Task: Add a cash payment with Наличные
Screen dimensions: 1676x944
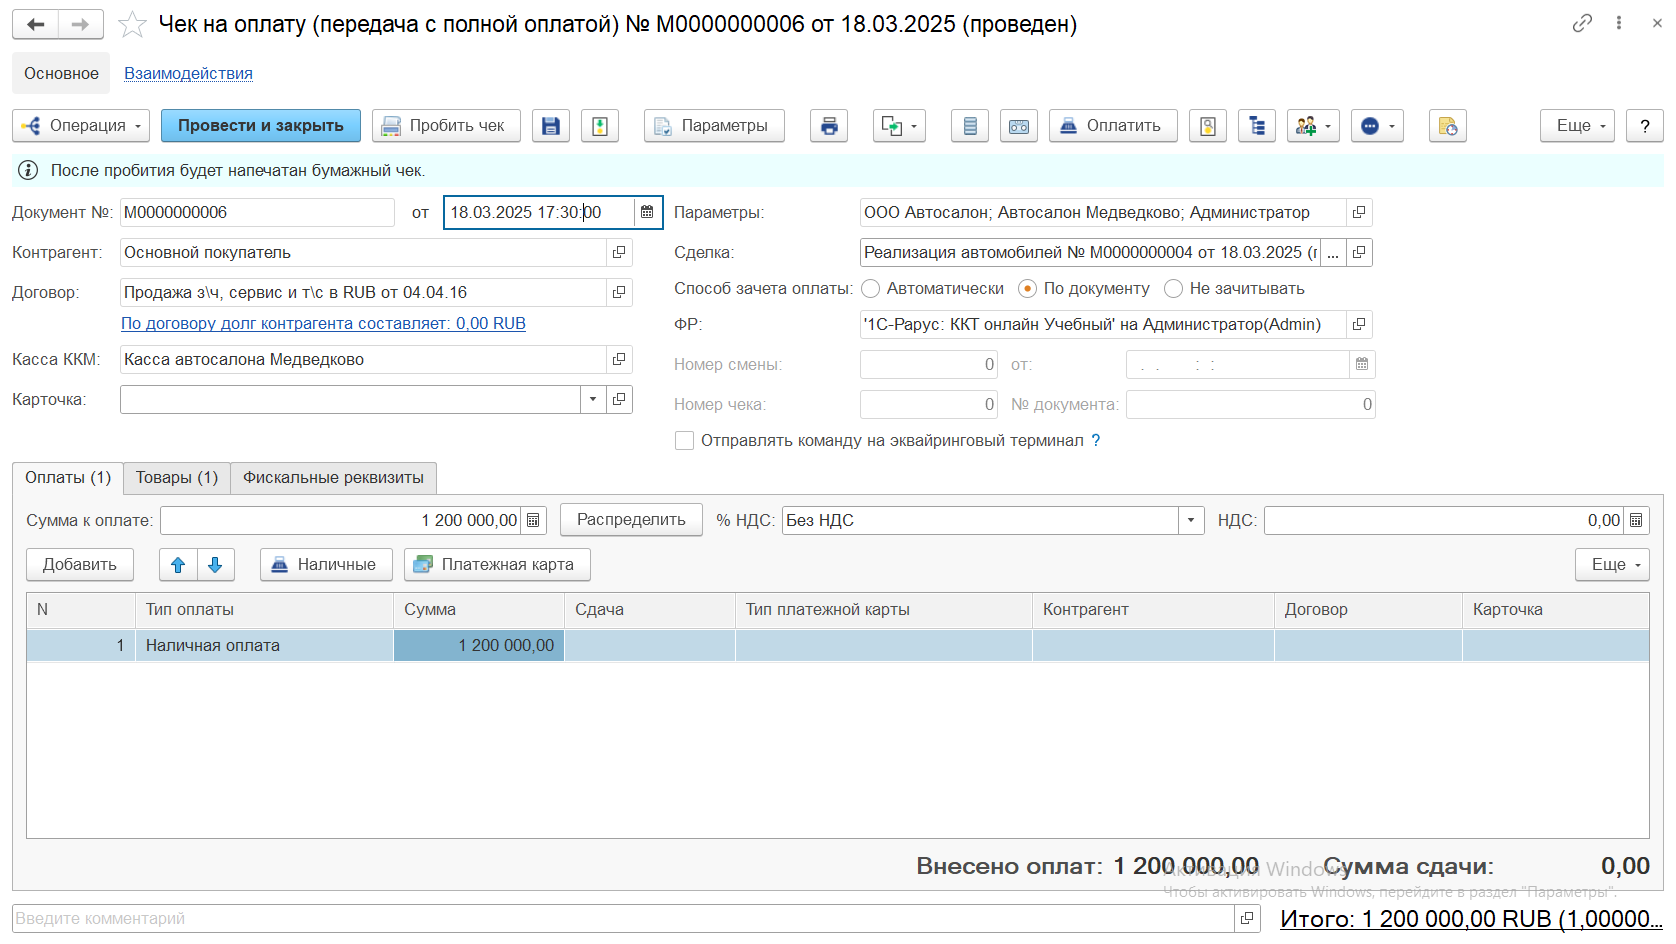Action: 326,565
